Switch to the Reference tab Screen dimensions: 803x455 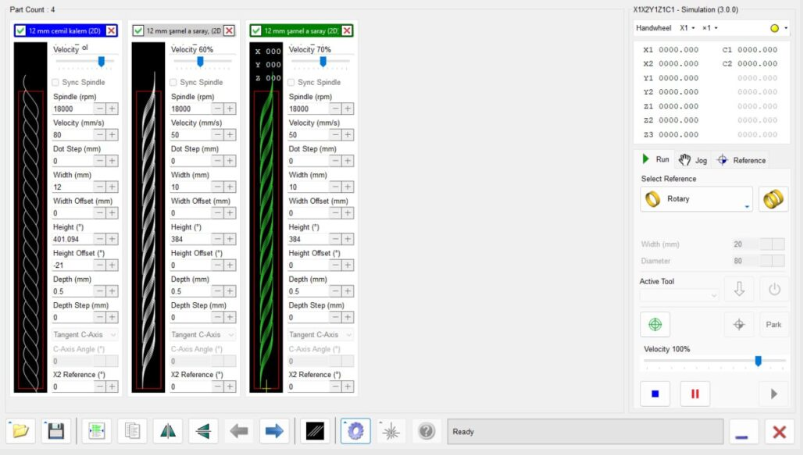[741, 160]
